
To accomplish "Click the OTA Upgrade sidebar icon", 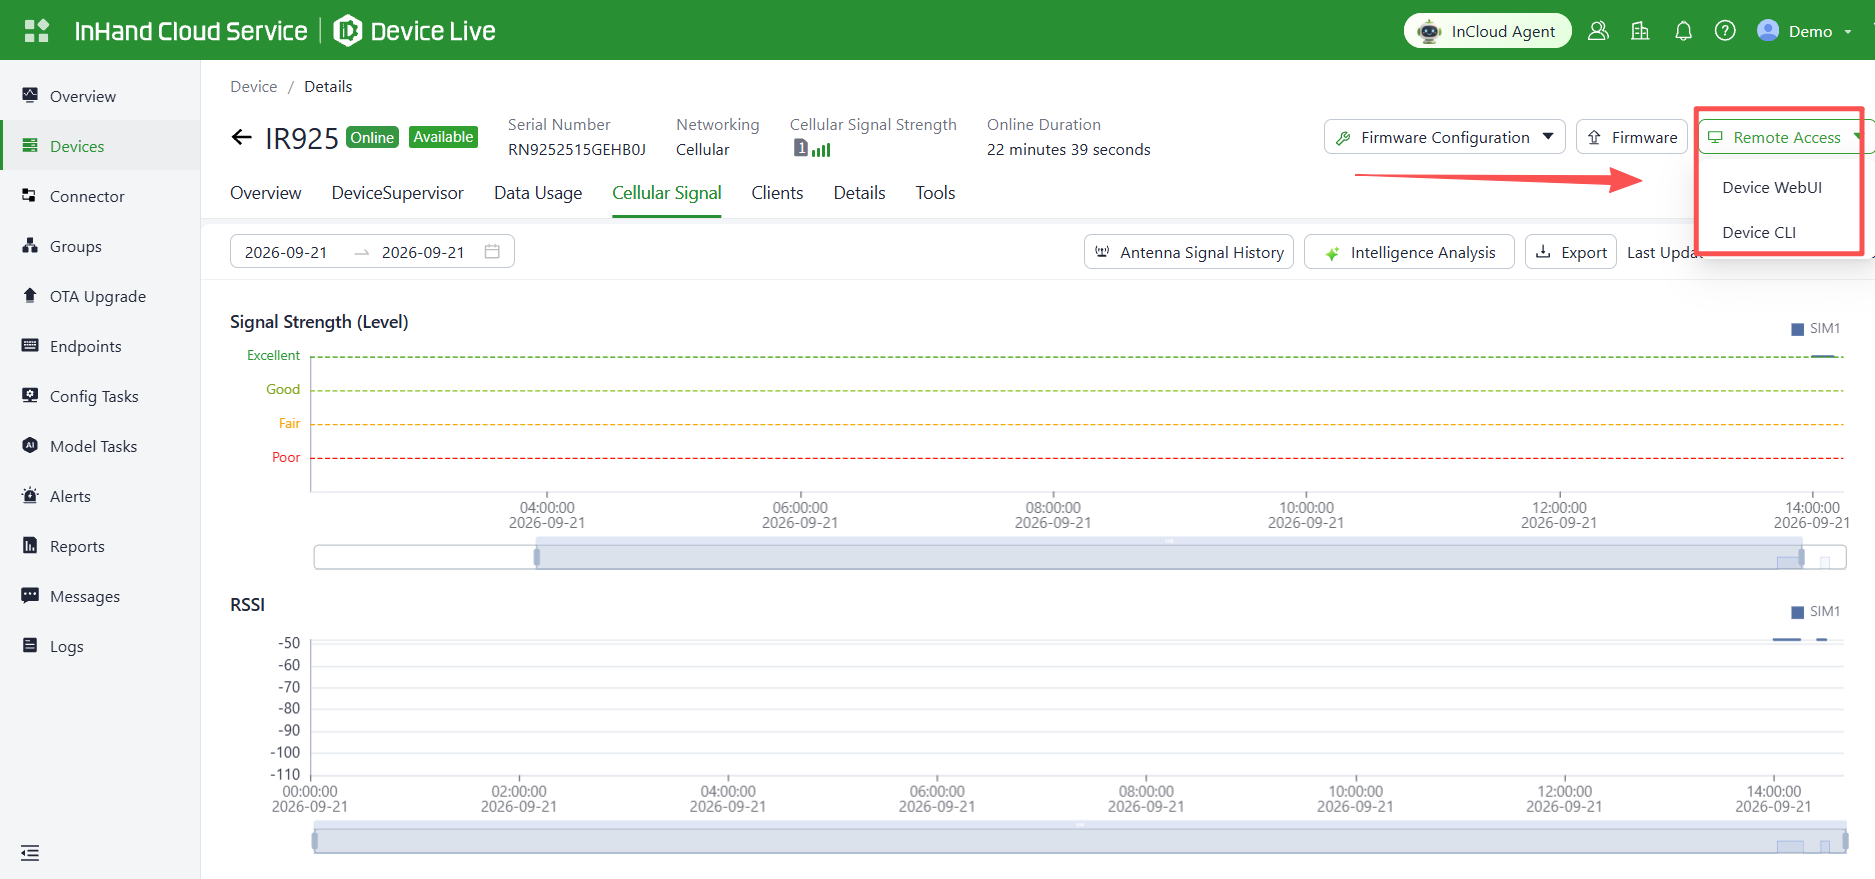I will [30, 295].
